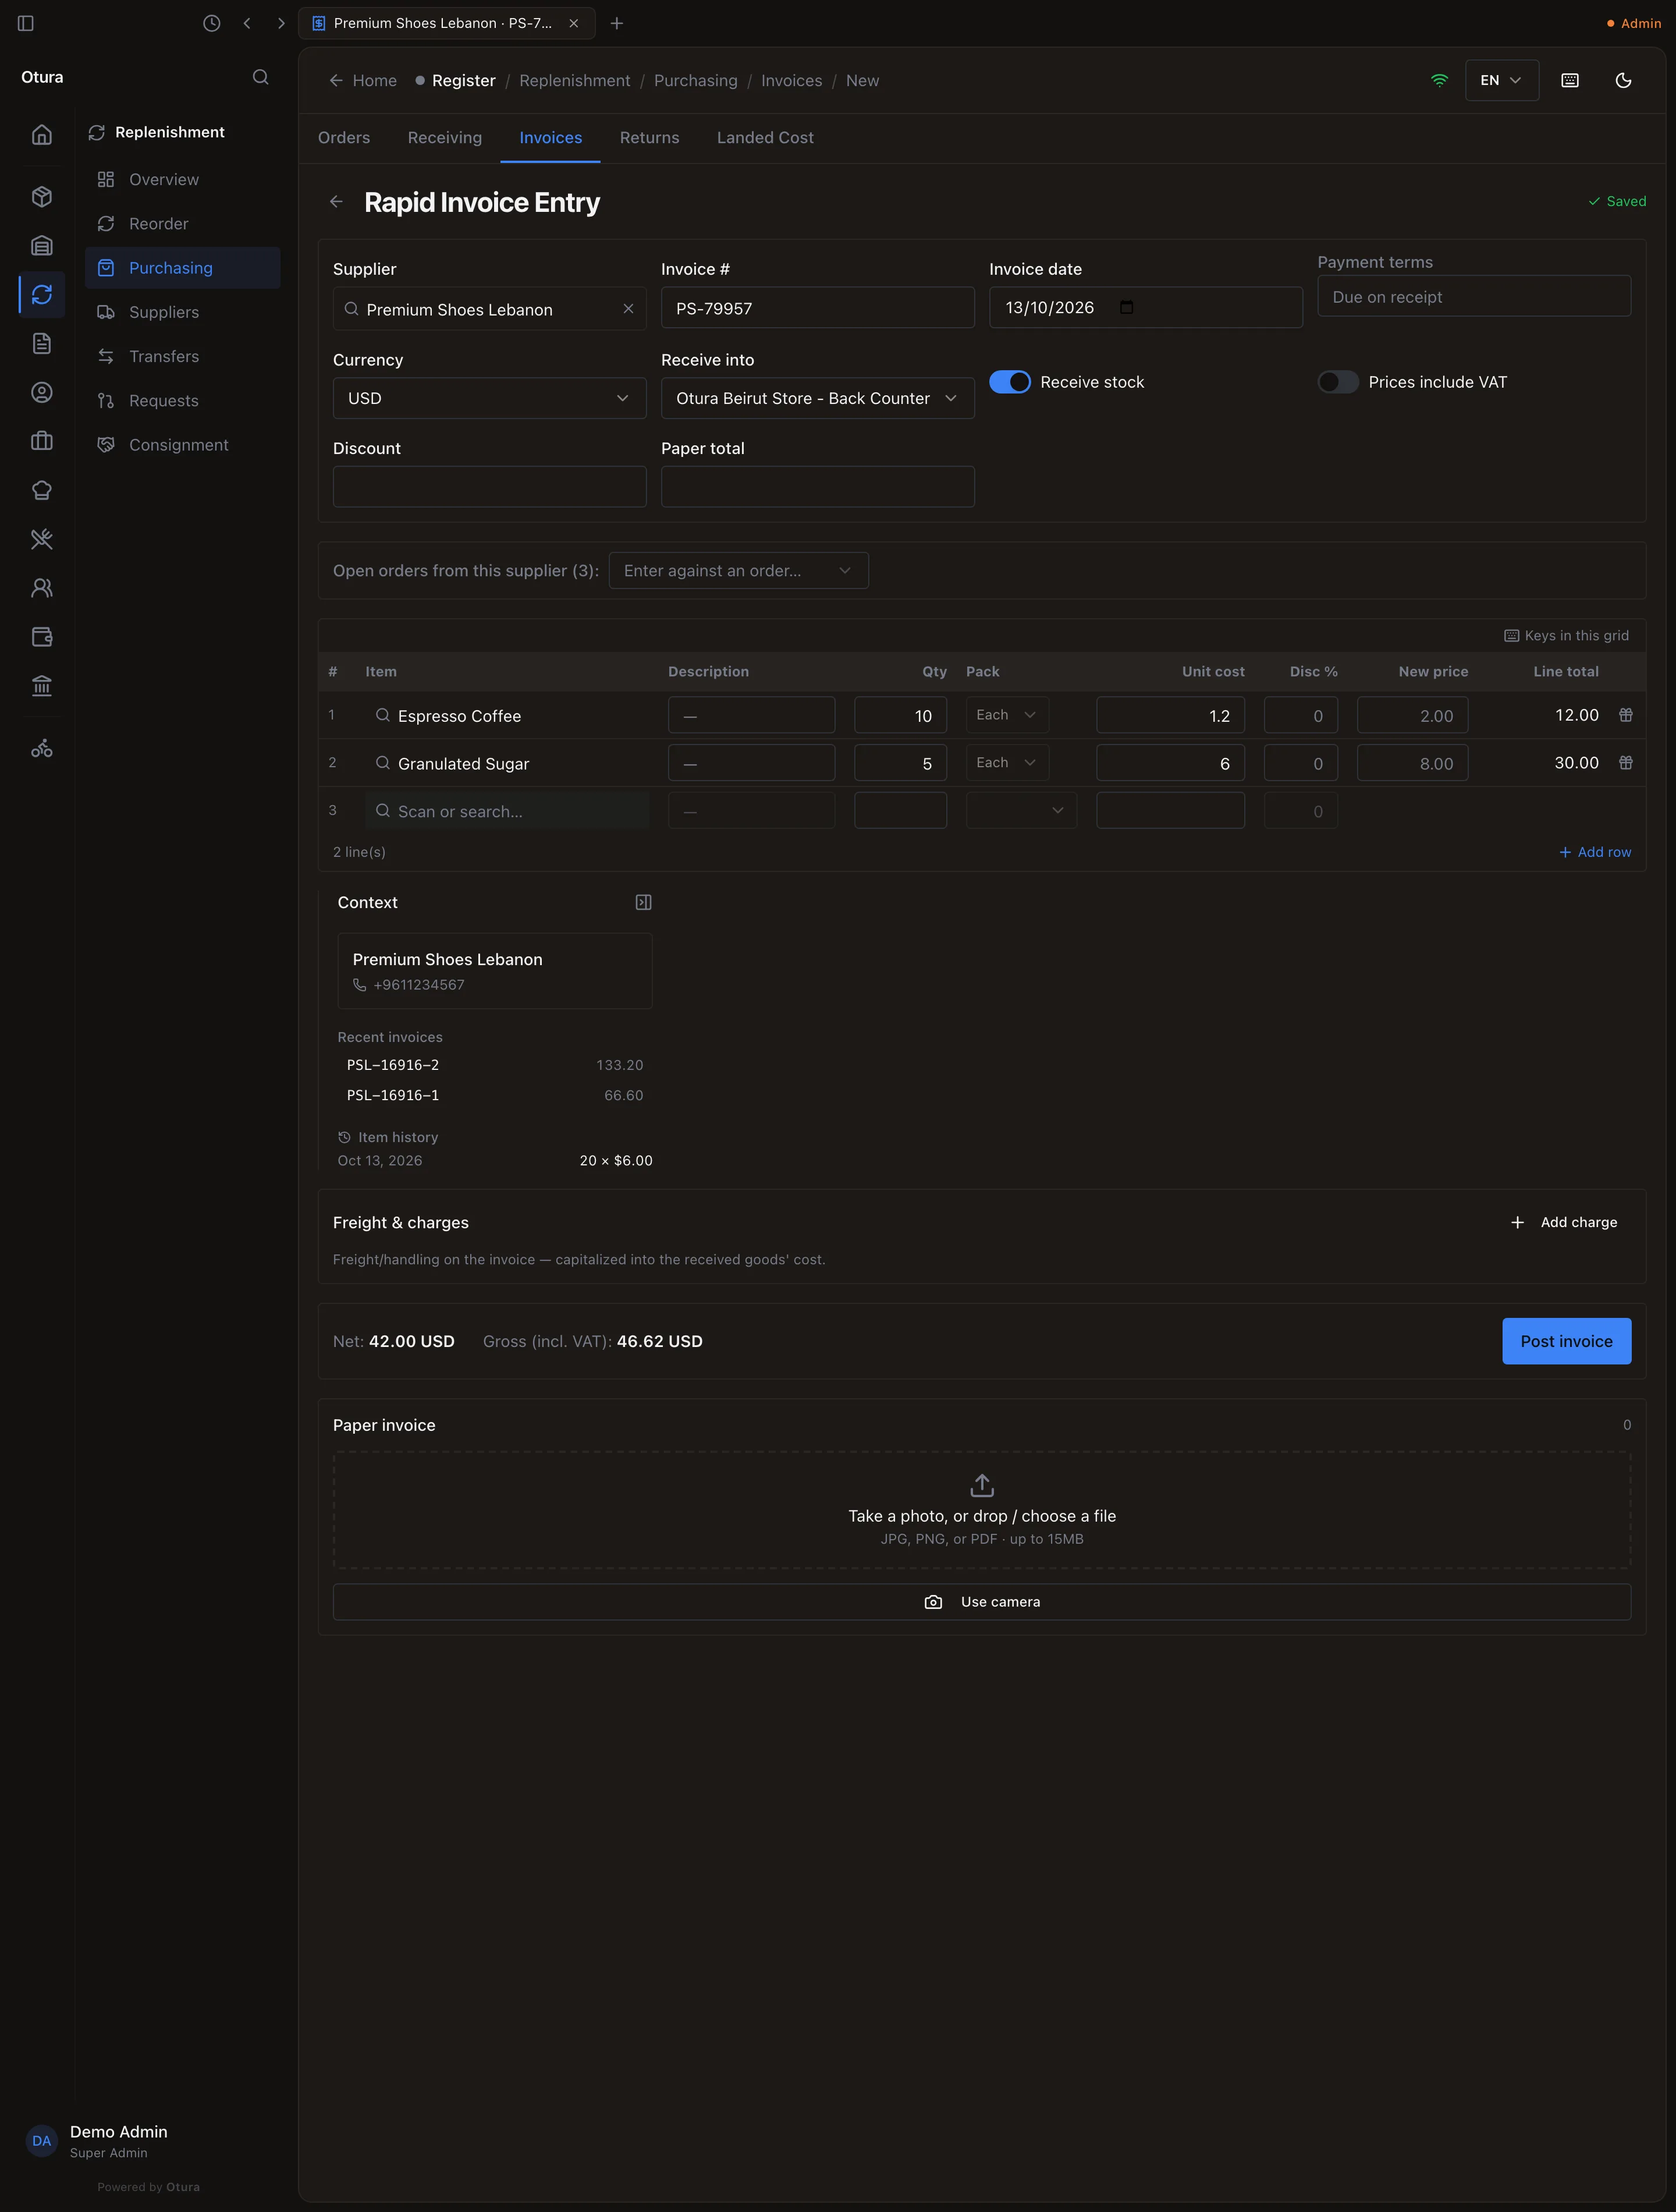Open the invoice date calendar picker

[1127, 307]
